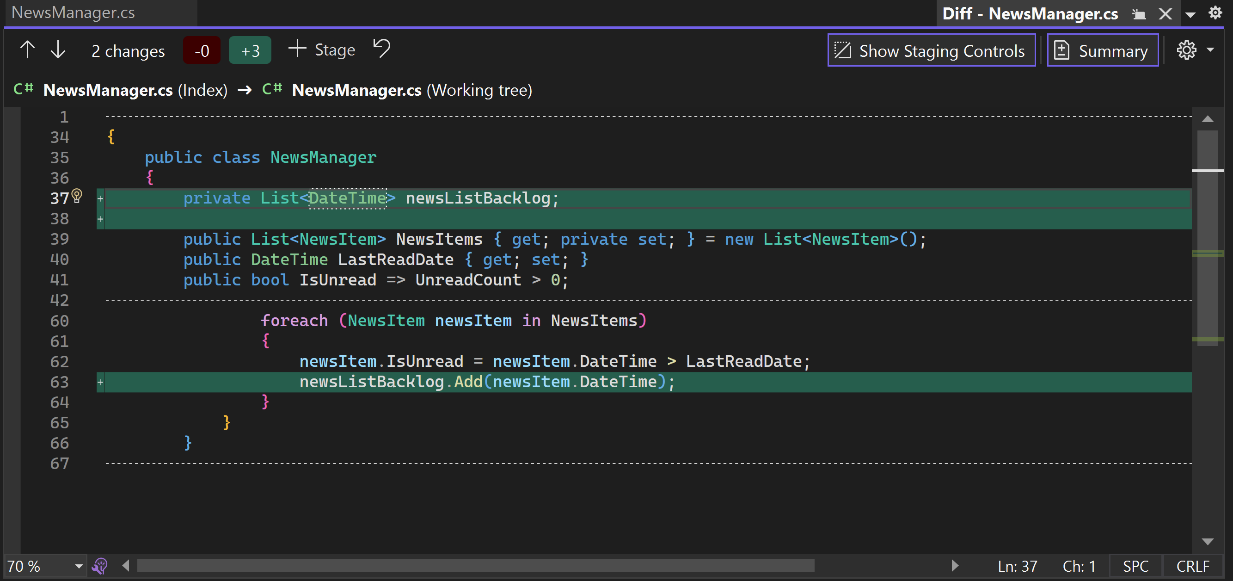
Task: Toggle Show Staging Controls
Action: click(930, 51)
